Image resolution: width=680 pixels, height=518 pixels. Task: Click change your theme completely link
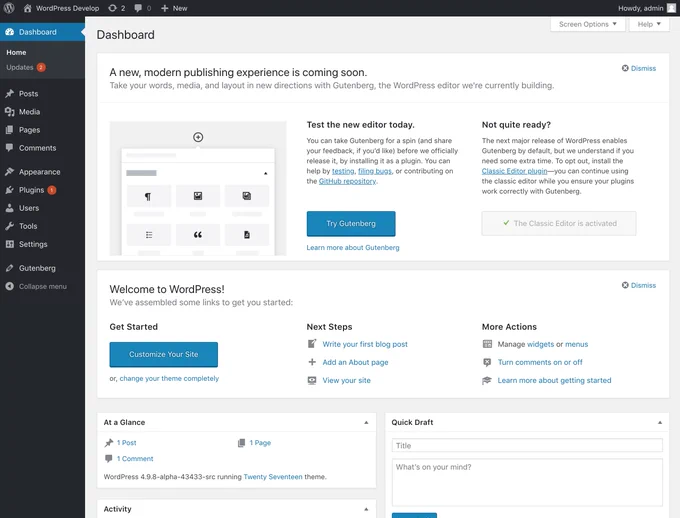pyautogui.click(x=169, y=378)
